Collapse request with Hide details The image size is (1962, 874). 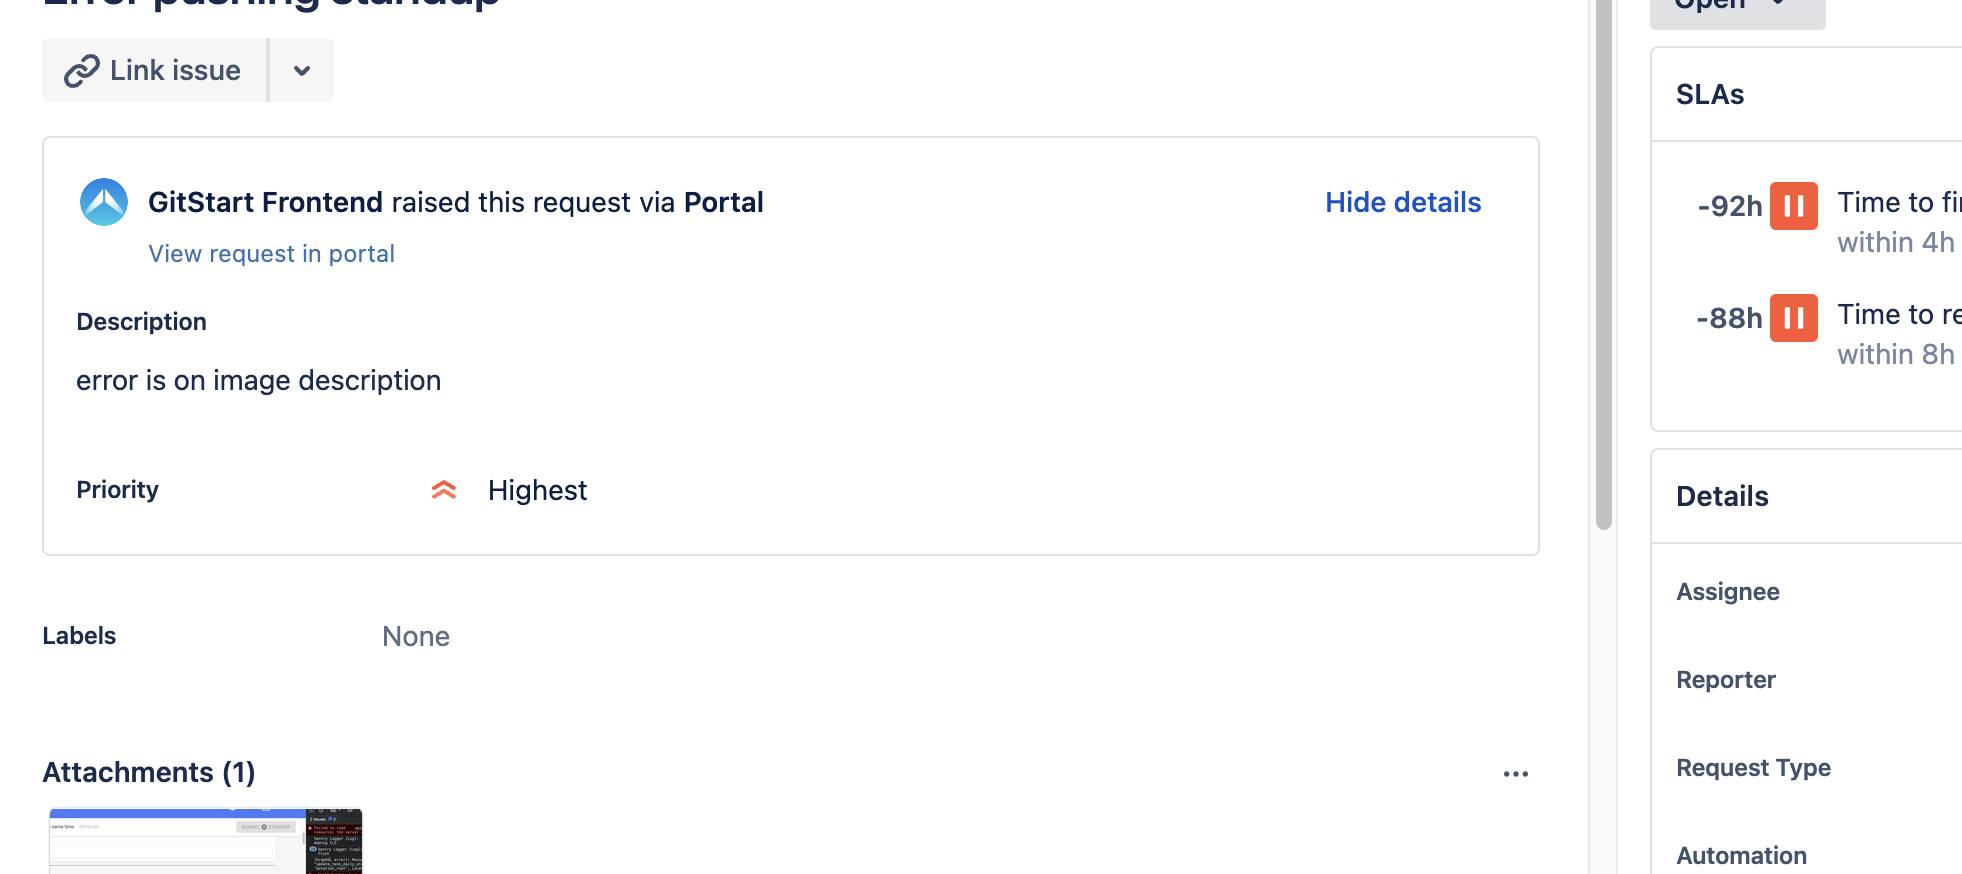click(1403, 202)
